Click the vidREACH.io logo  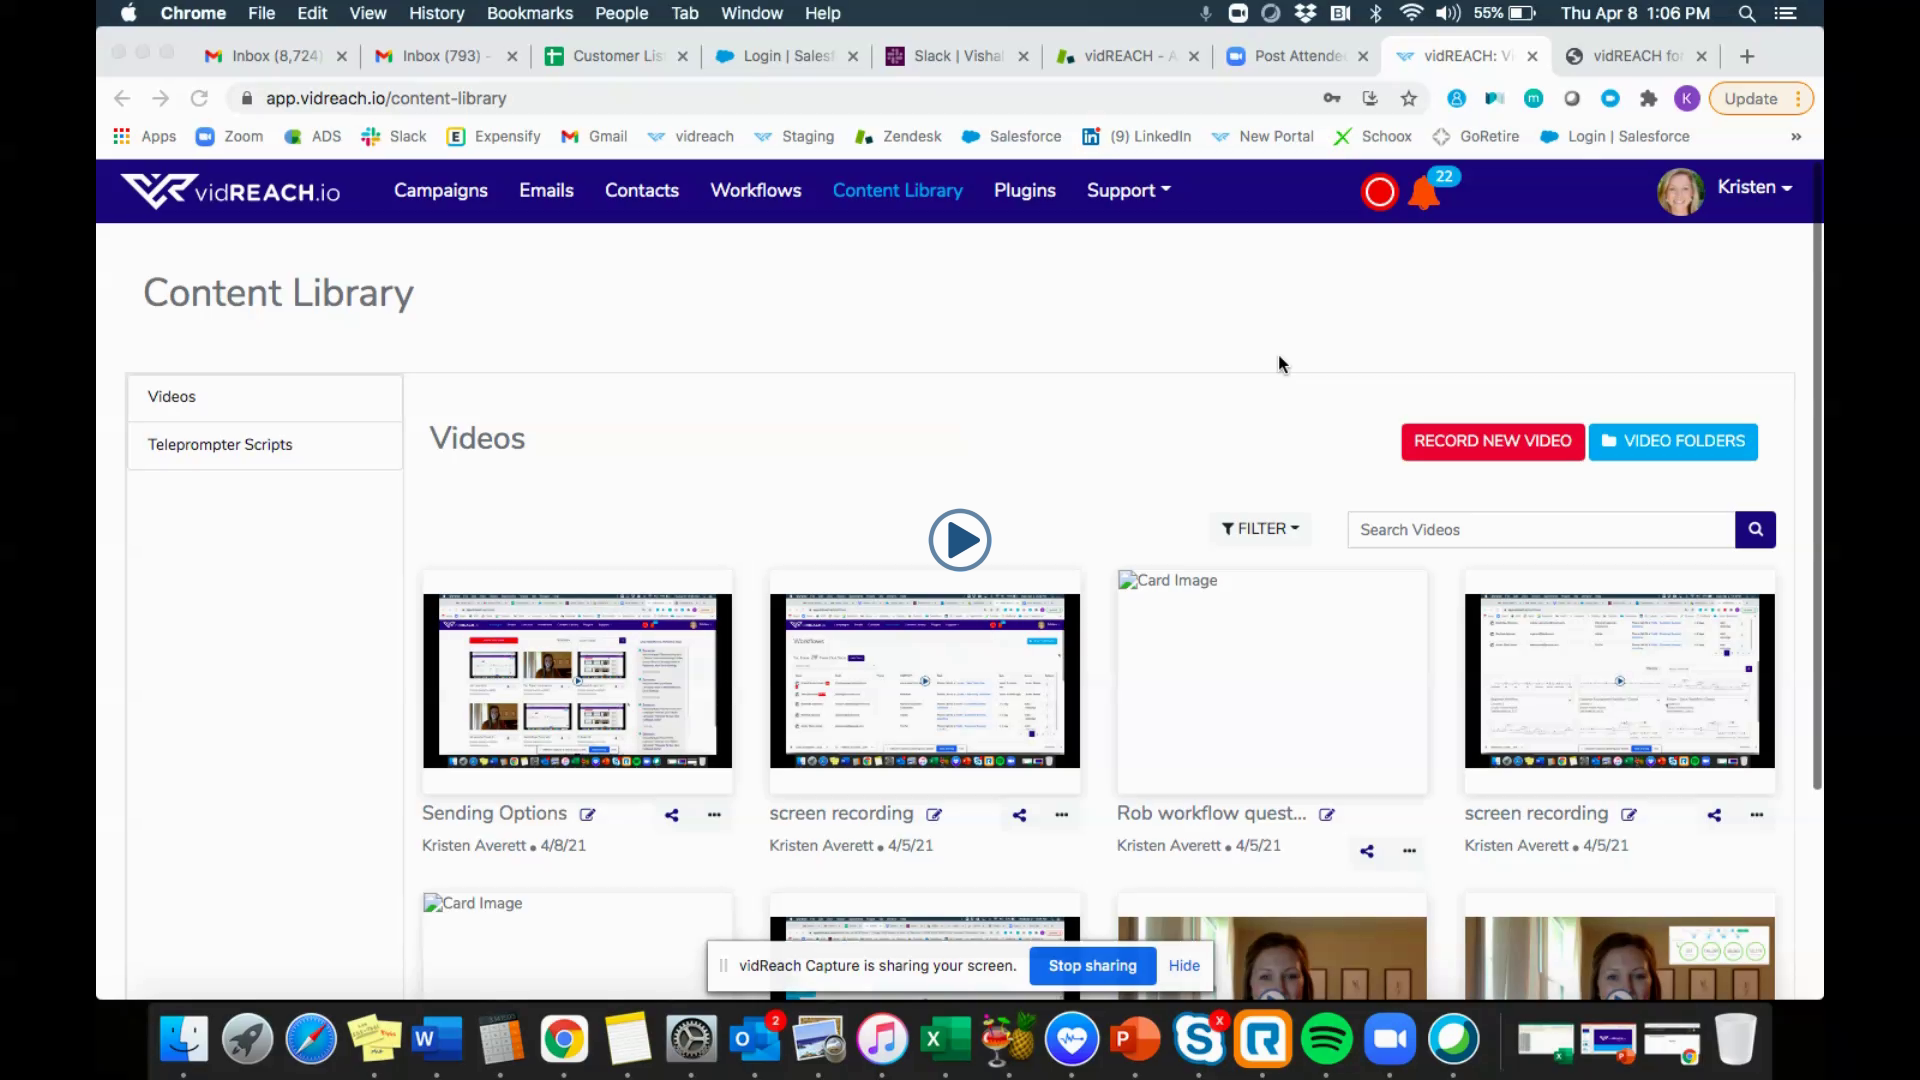pyautogui.click(x=230, y=190)
